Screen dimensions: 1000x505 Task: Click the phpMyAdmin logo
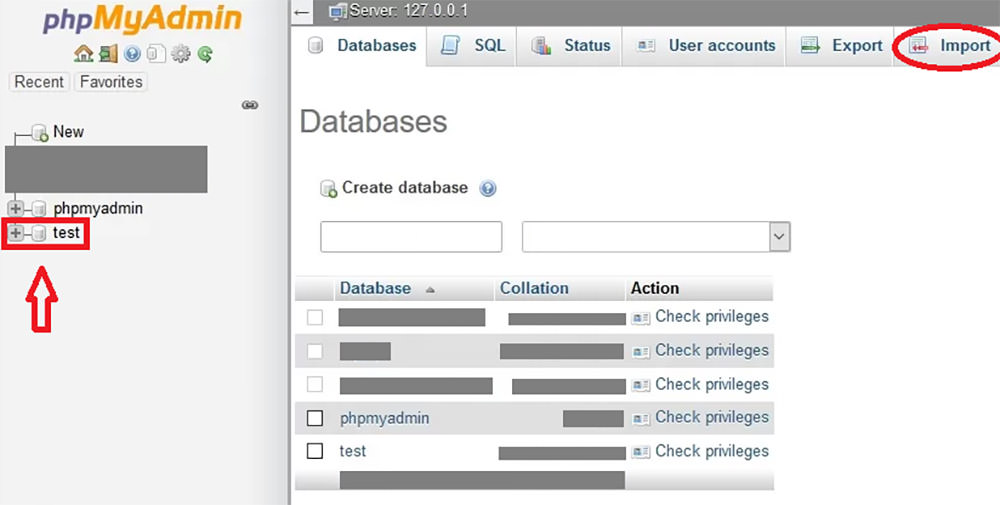click(x=143, y=20)
